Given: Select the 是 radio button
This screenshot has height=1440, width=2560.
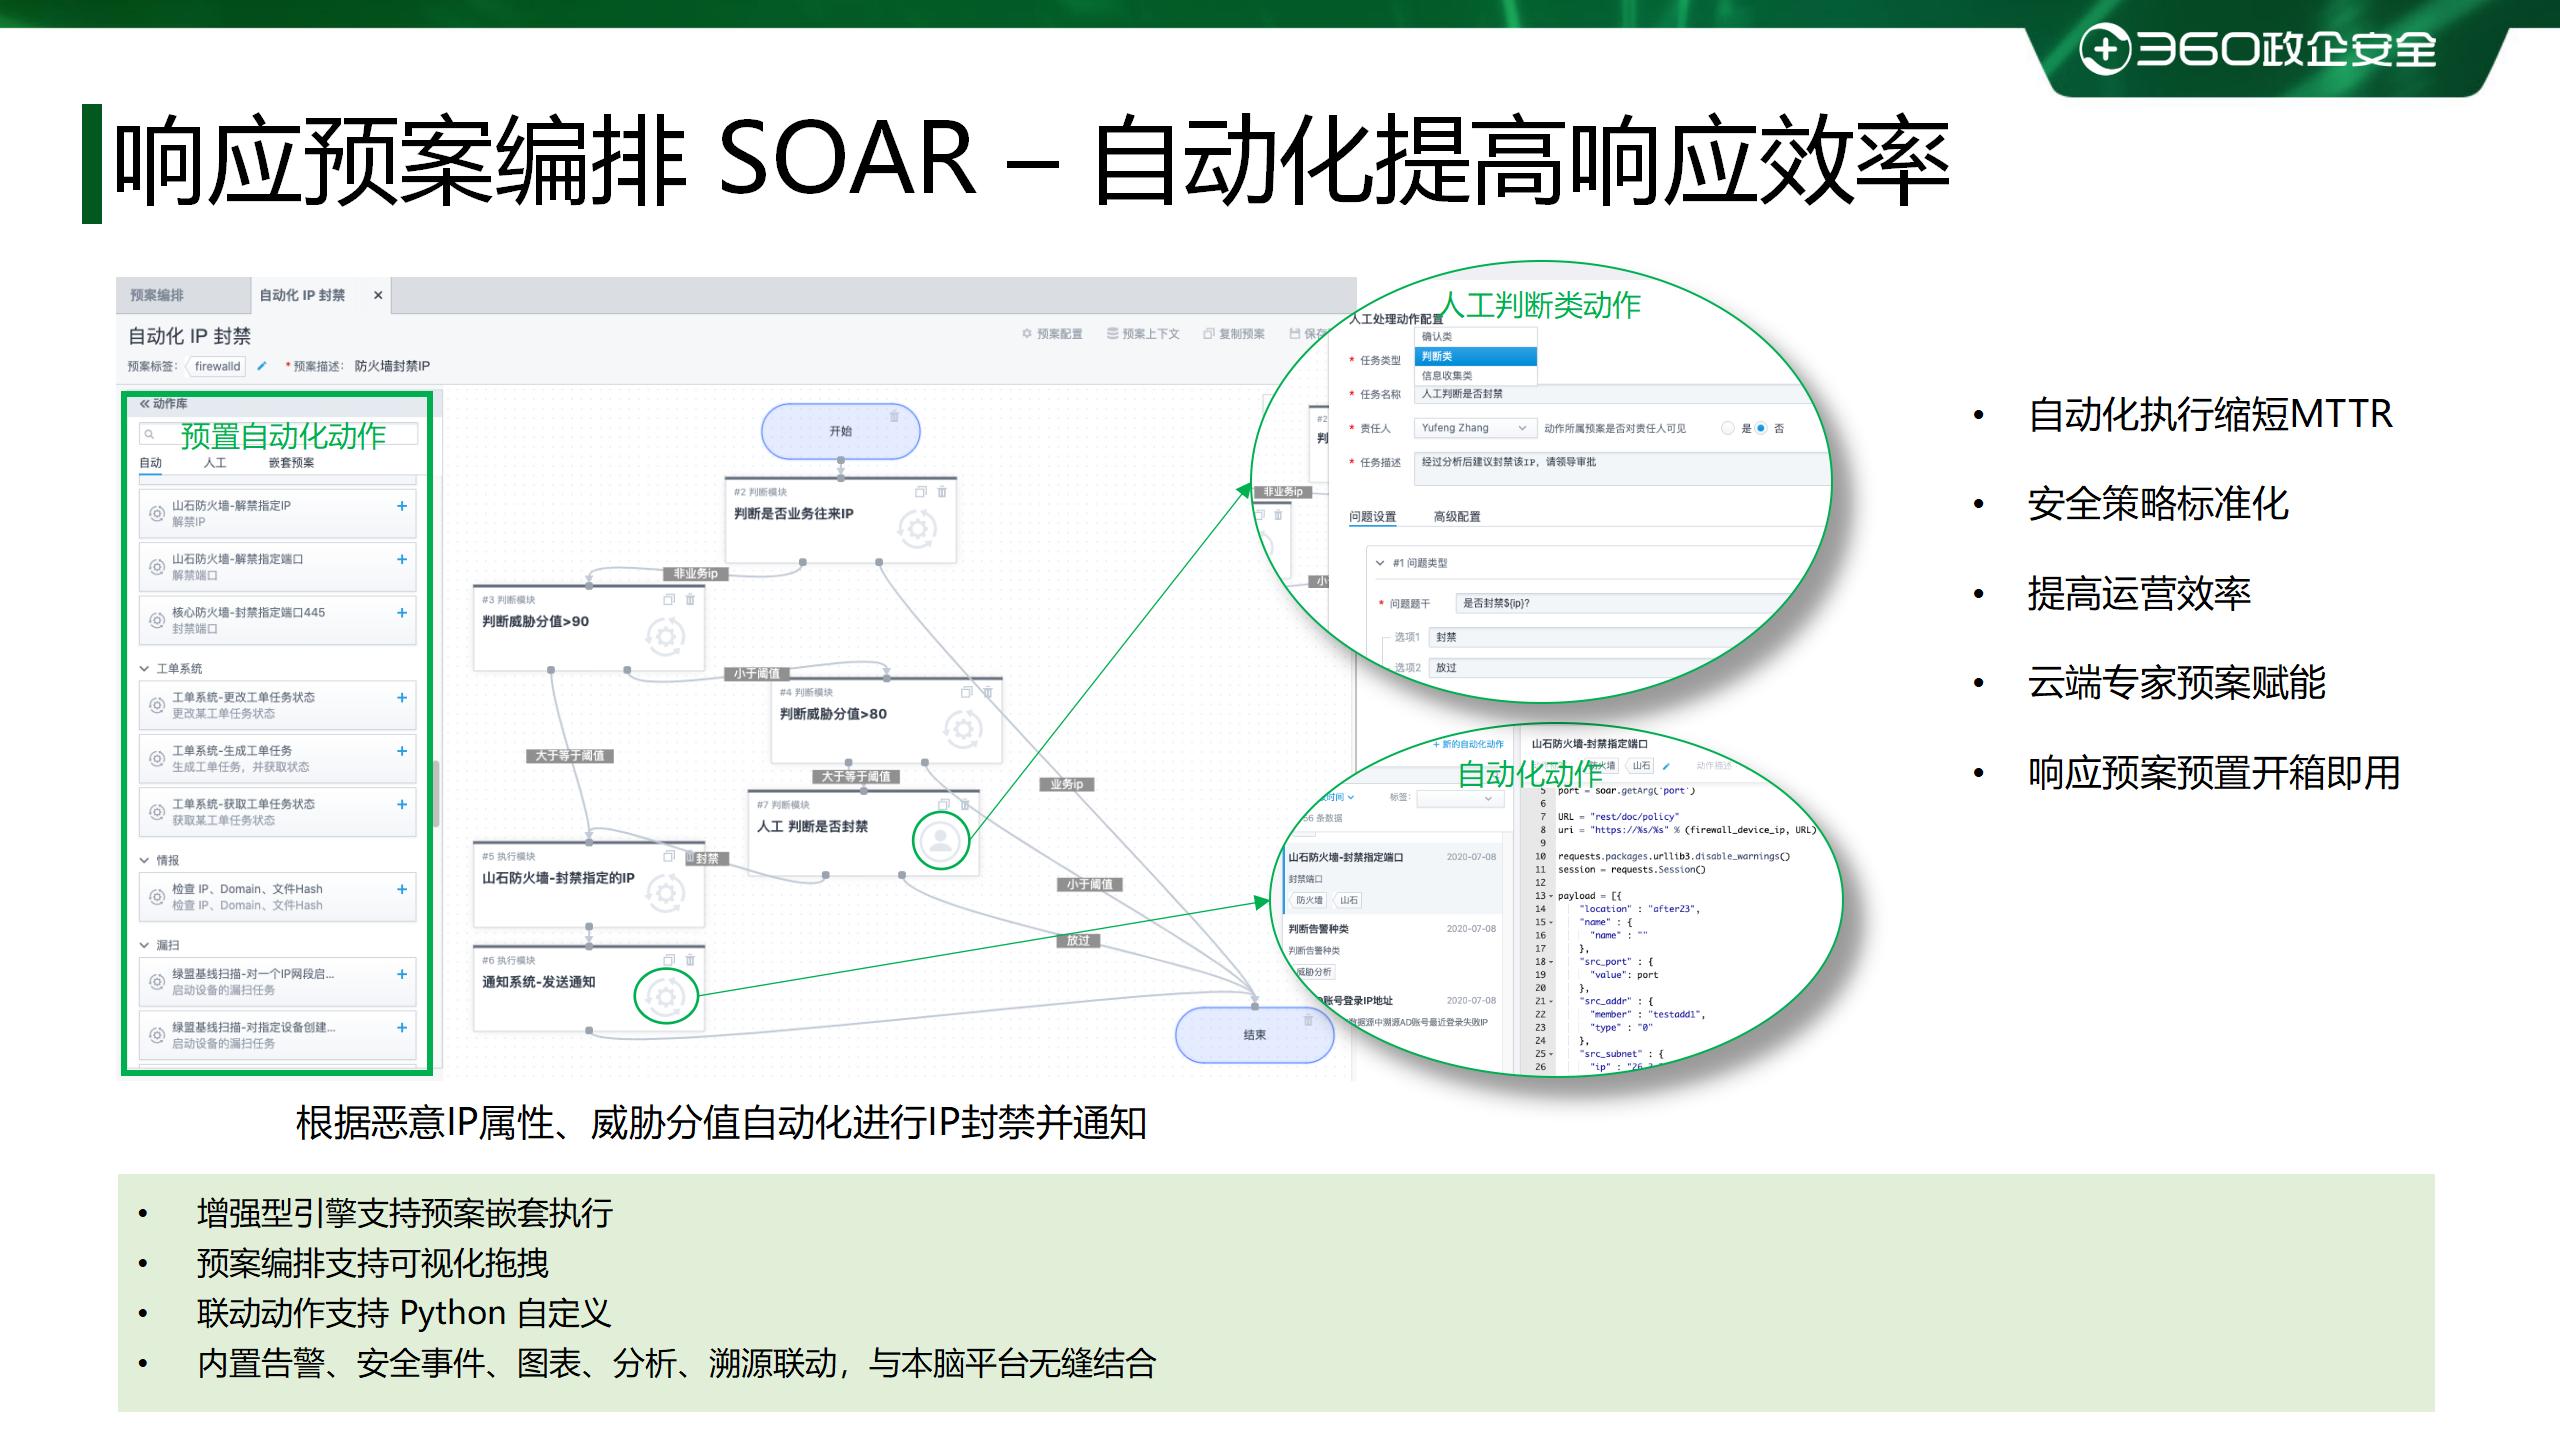Looking at the screenshot, I should (x=1727, y=429).
